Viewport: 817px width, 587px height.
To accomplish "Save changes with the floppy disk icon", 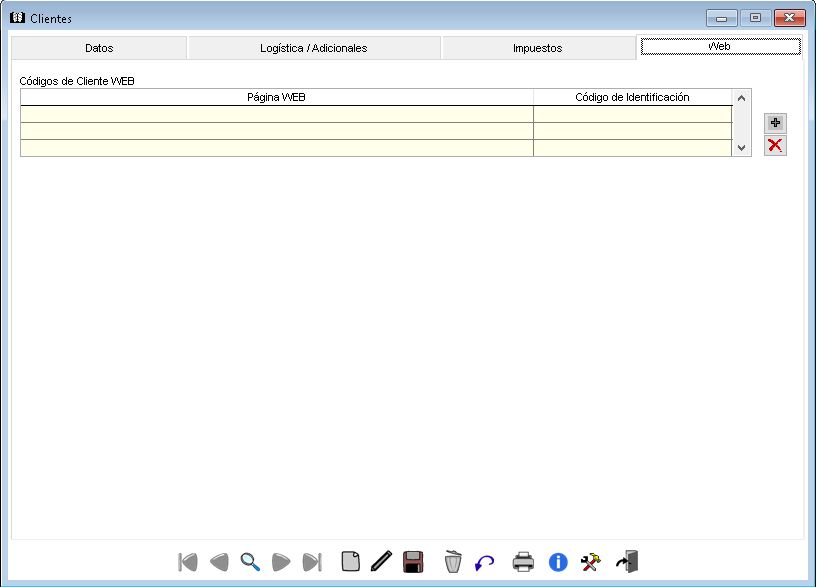I will point(413,561).
